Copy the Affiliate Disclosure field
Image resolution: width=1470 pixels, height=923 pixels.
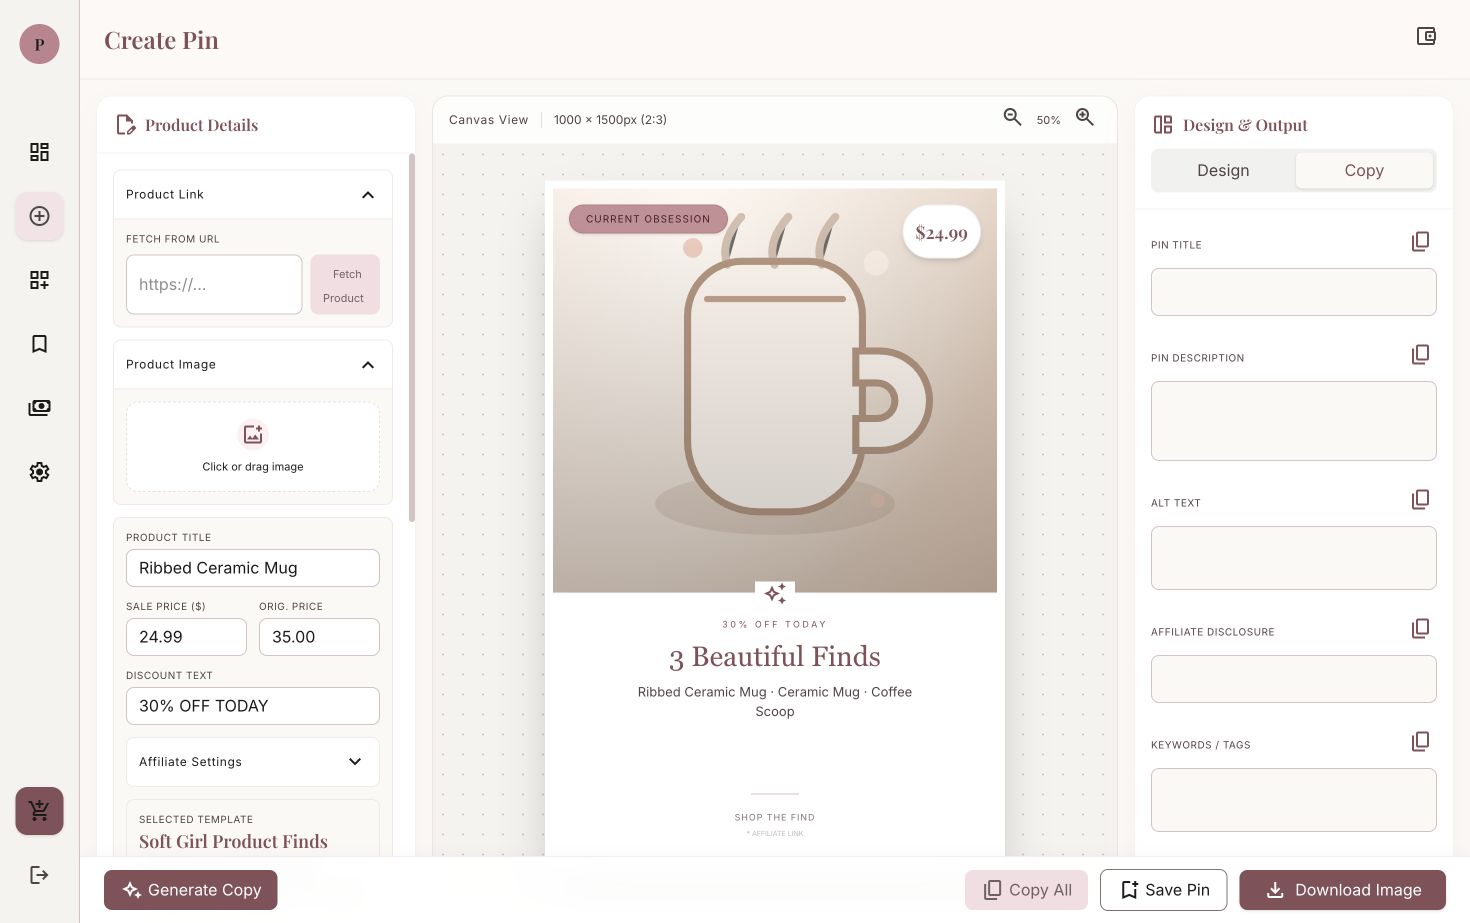[1420, 629]
